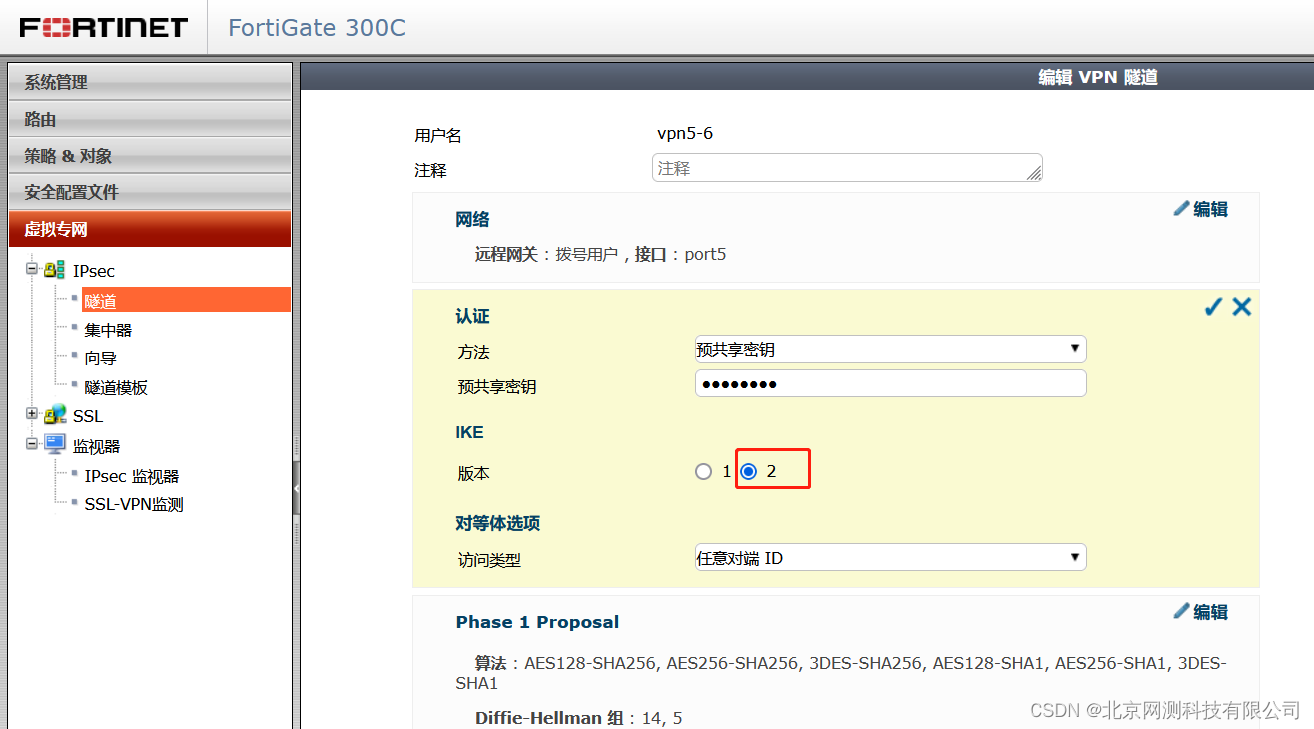Click into the 注释 comment field
This screenshot has width=1314, height=729.
coord(847,167)
